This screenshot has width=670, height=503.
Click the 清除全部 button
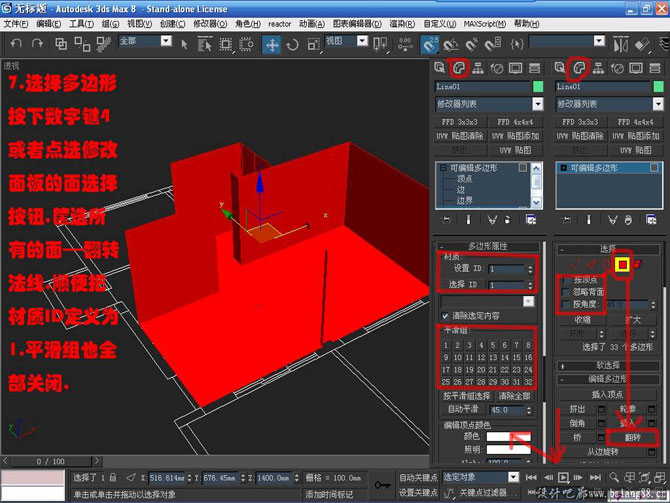pyautogui.click(x=514, y=396)
